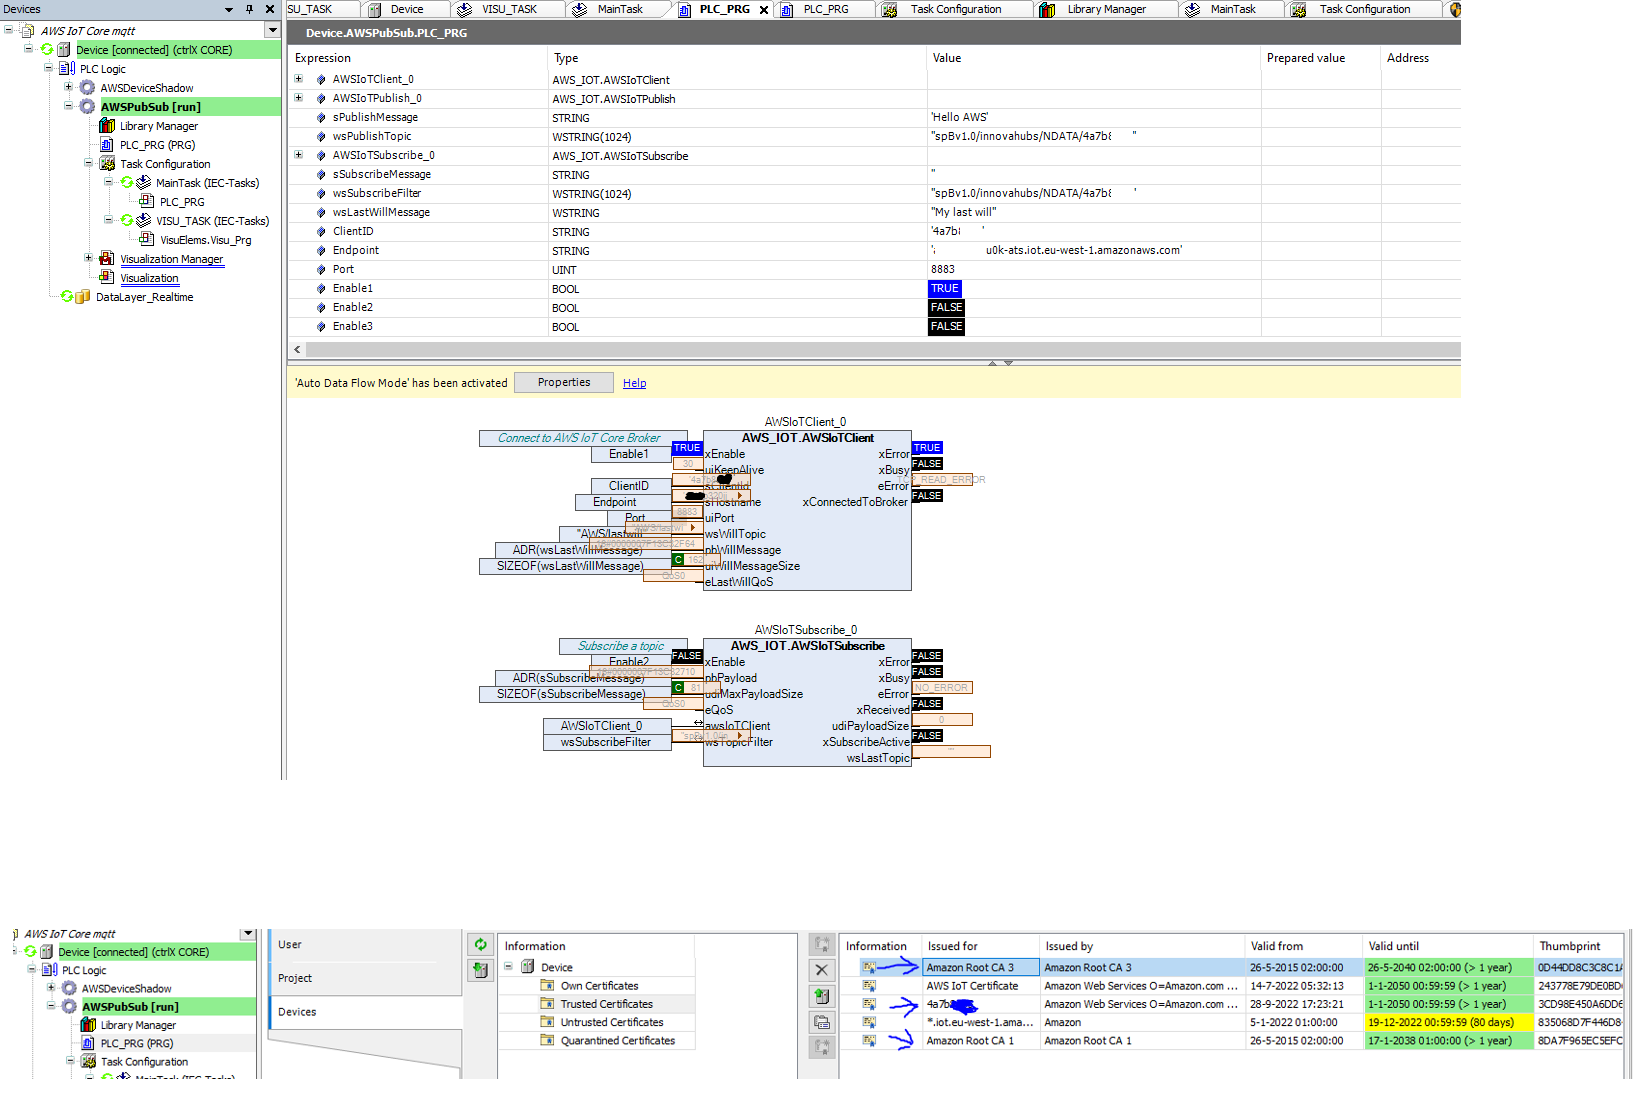This screenshot has height=1094, width=1638.
Task: Expand the AWSIoTSubscribe_0 variable row
Action: 298,155
